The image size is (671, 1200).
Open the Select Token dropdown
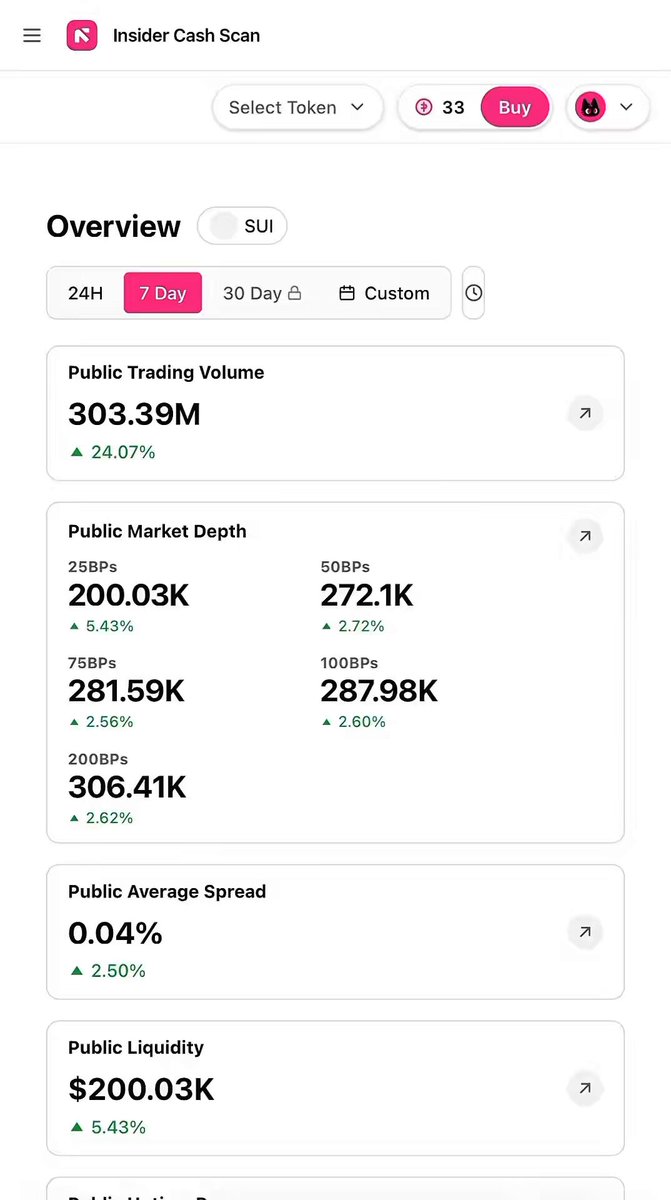[297, 107]
